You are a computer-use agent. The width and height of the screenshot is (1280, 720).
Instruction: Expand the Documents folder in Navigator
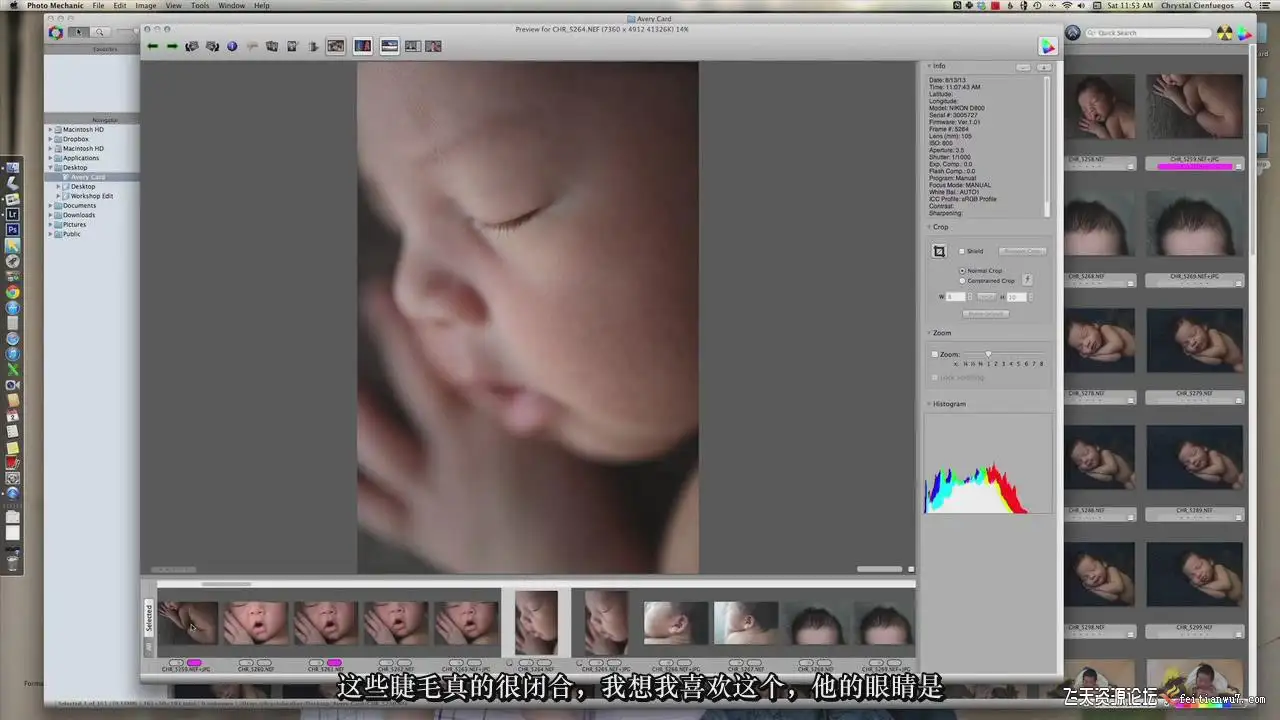[x=51, y=206]
